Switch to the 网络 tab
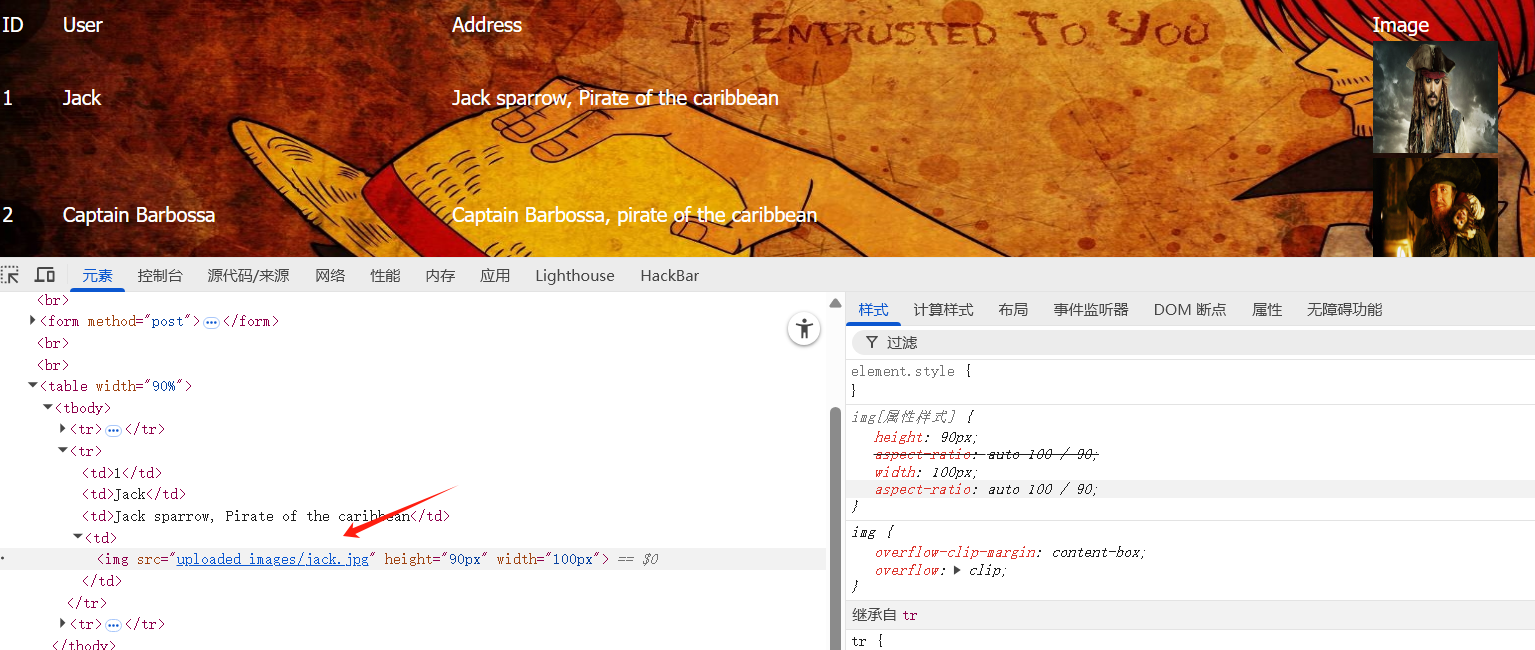 coord(330,276)
